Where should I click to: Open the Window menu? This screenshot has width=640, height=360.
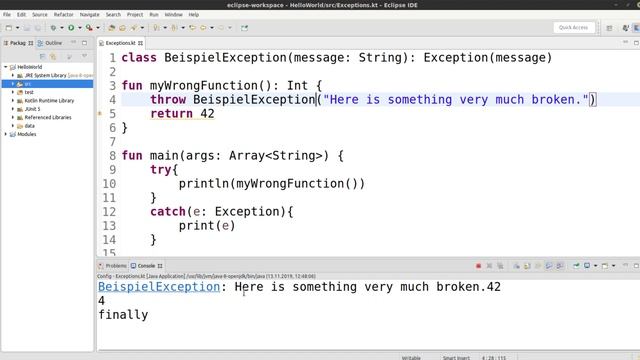(173, 14)
